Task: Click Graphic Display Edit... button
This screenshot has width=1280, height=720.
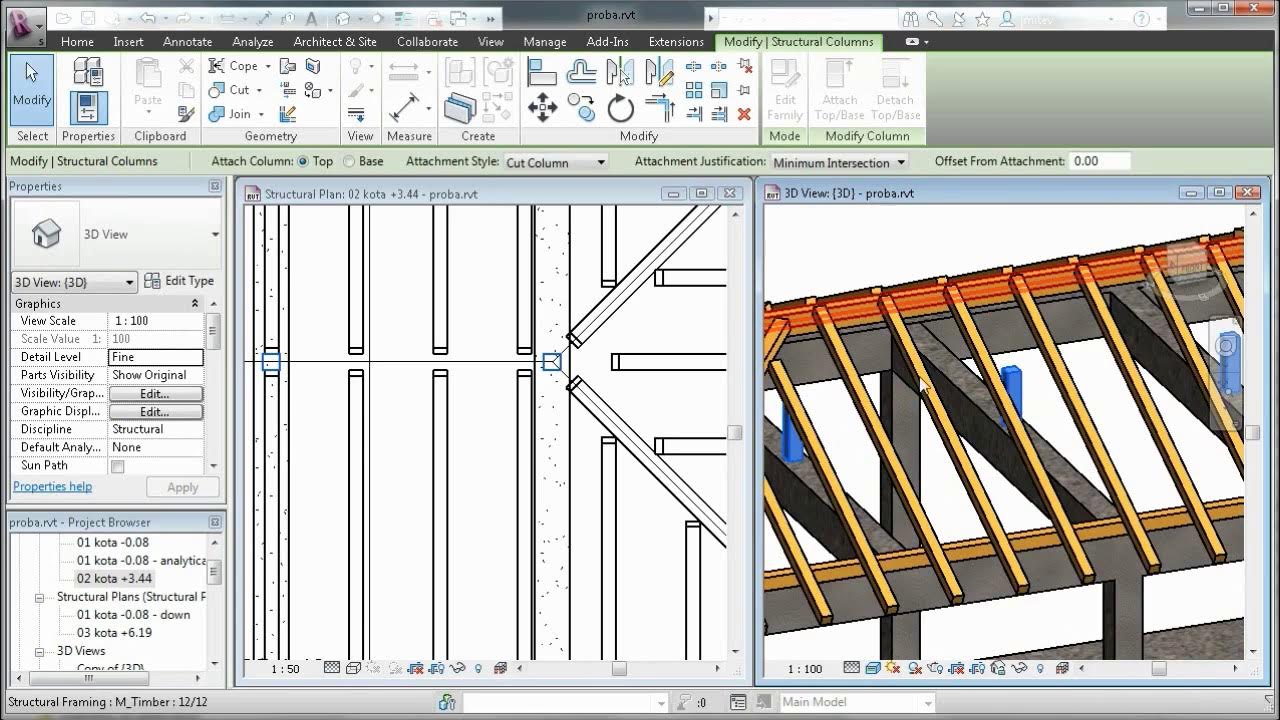Action: coord(155,412)
